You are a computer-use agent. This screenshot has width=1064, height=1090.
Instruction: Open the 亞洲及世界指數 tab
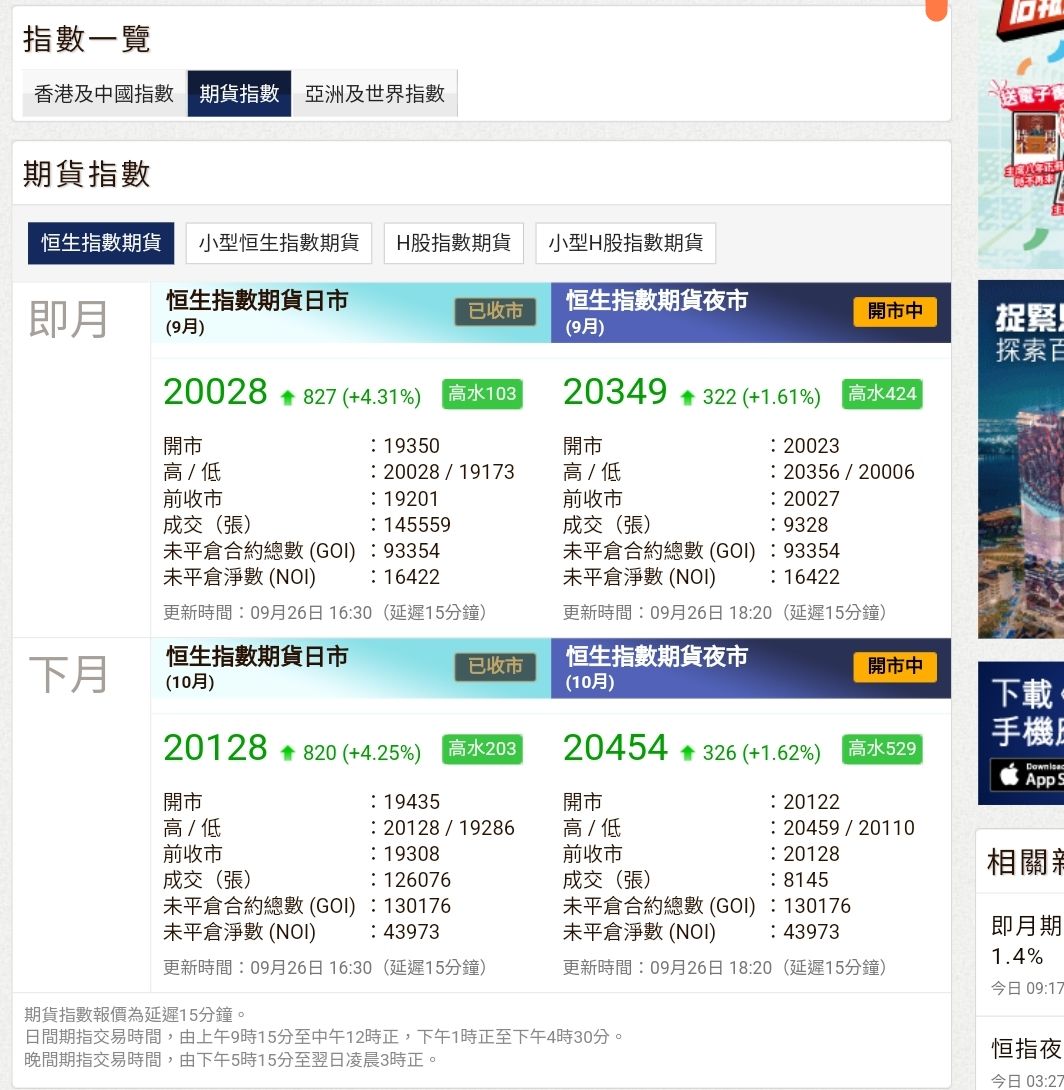coord(375,94)
